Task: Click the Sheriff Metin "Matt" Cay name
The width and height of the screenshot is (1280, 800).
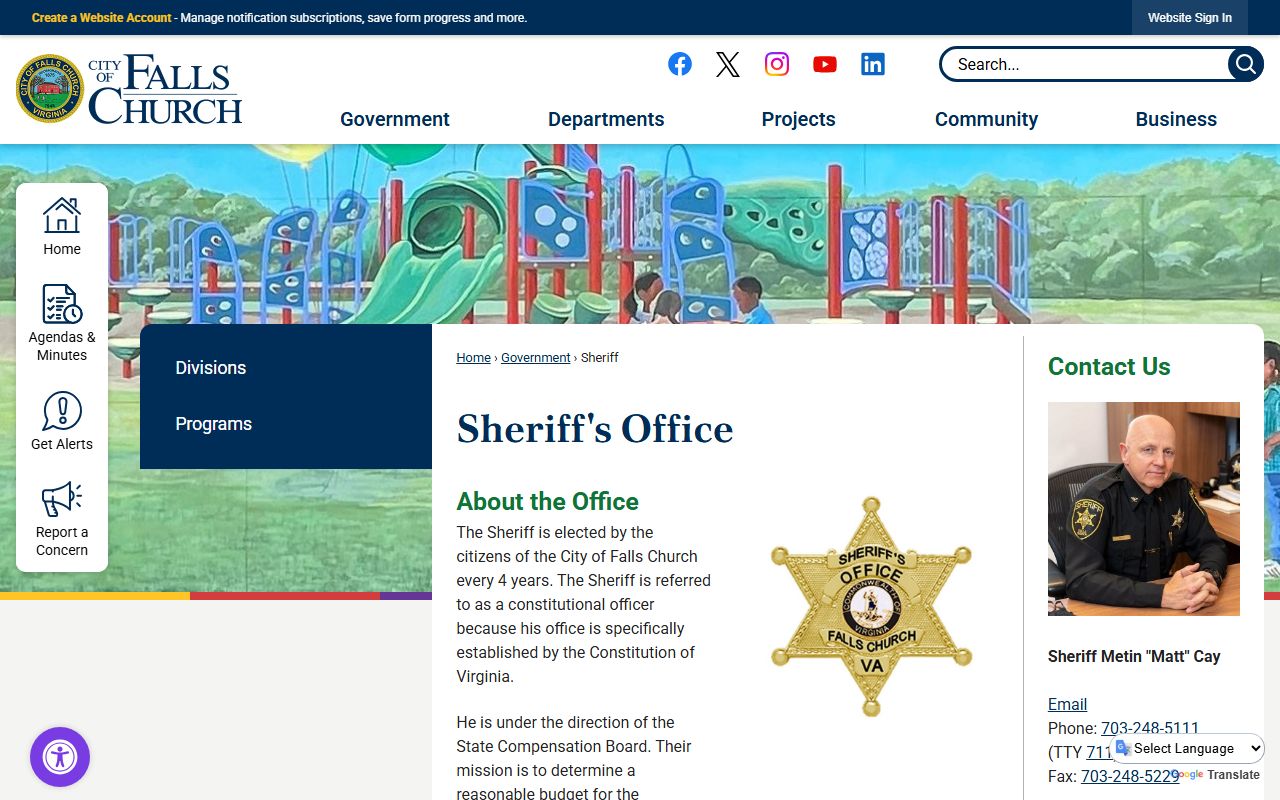Action: (1134, 657)
